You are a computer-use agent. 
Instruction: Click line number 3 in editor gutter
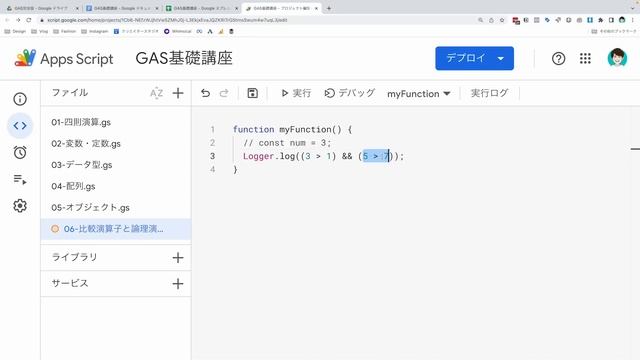pos(212,156)
